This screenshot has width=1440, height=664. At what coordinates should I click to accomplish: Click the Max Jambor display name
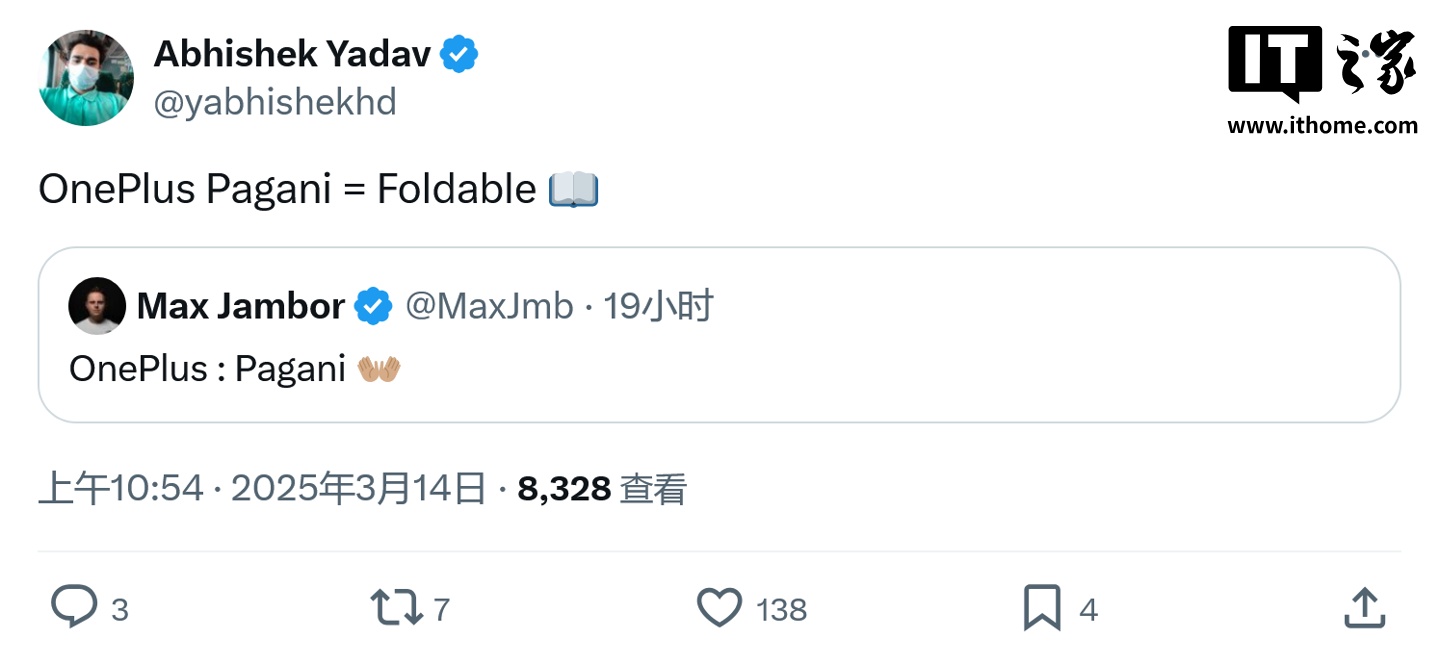[x=240, y=306]
